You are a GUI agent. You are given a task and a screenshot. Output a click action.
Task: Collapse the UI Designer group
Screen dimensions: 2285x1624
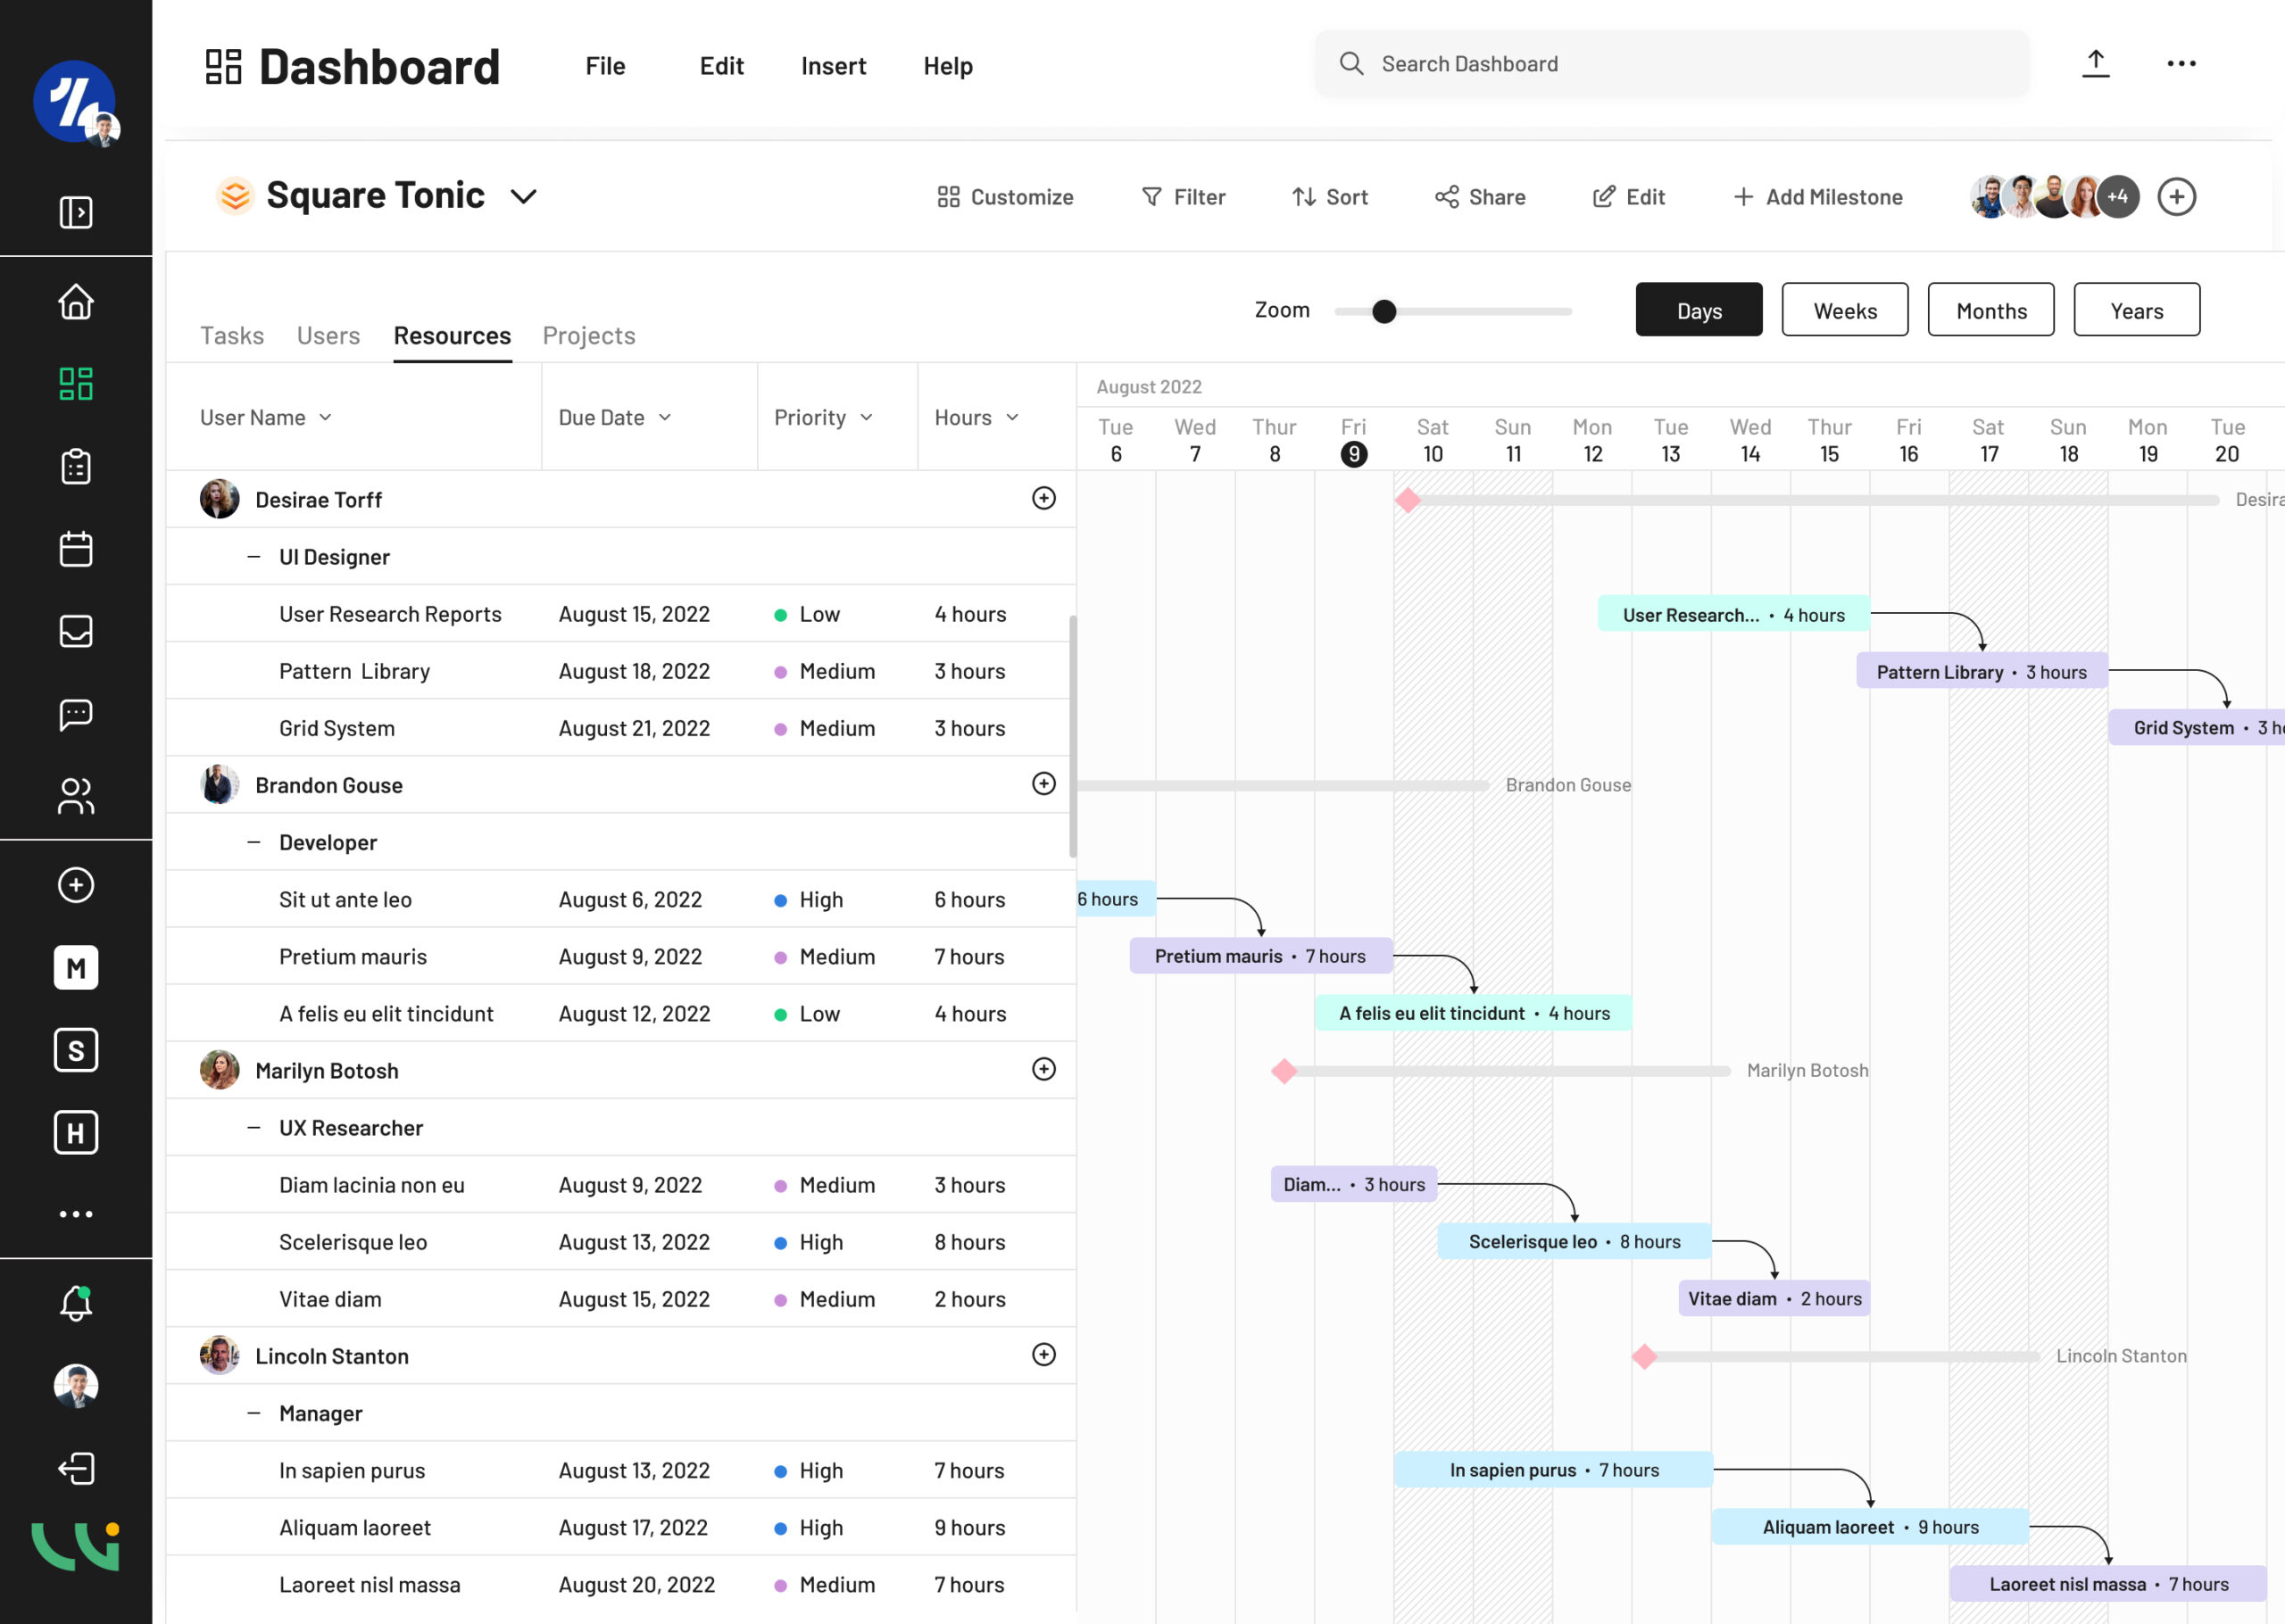254,557
